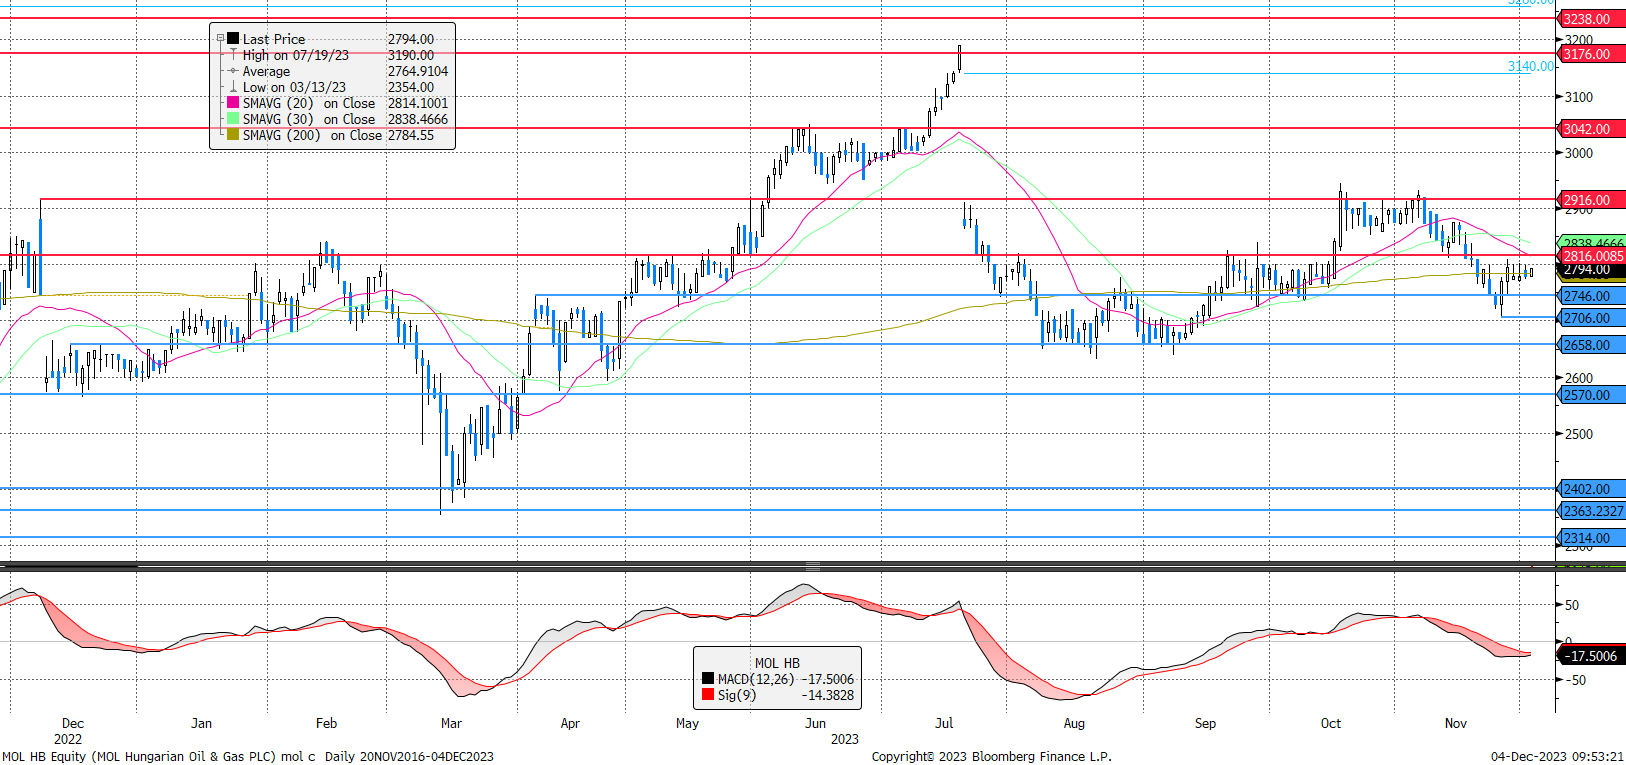The height and width of the screenshot is (765, 1626).
Task: Click the 'Low on 03/13/23' legend row
Action: click(x=294, y=87)
